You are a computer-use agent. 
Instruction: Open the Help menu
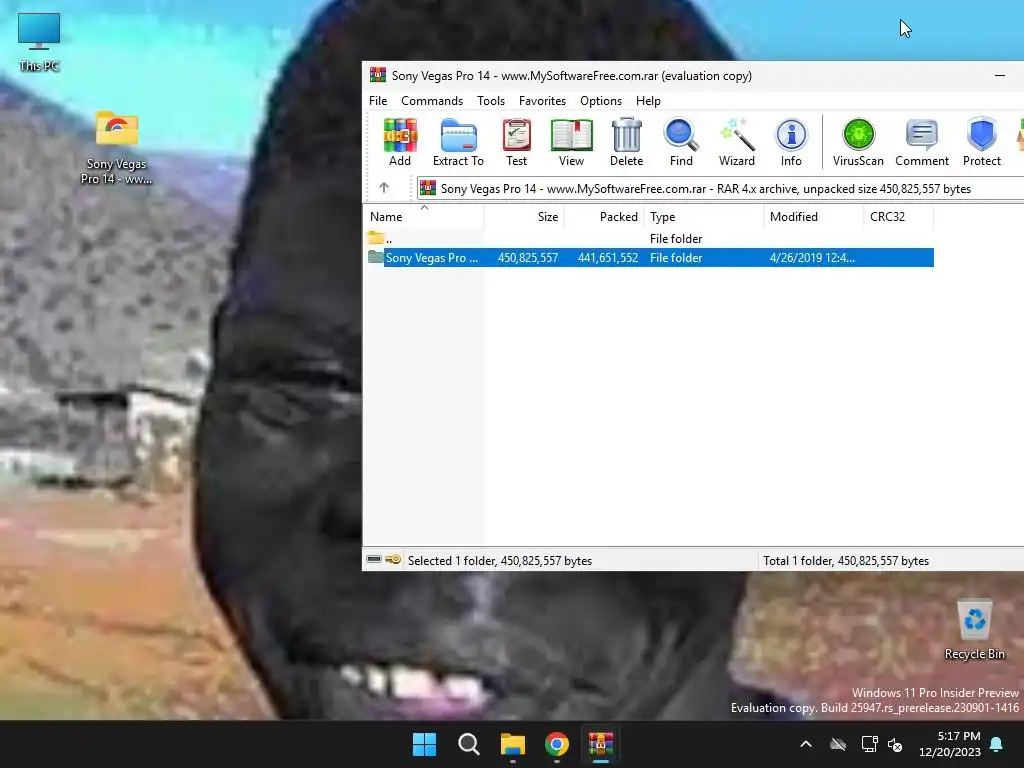(x=648, y=101)
